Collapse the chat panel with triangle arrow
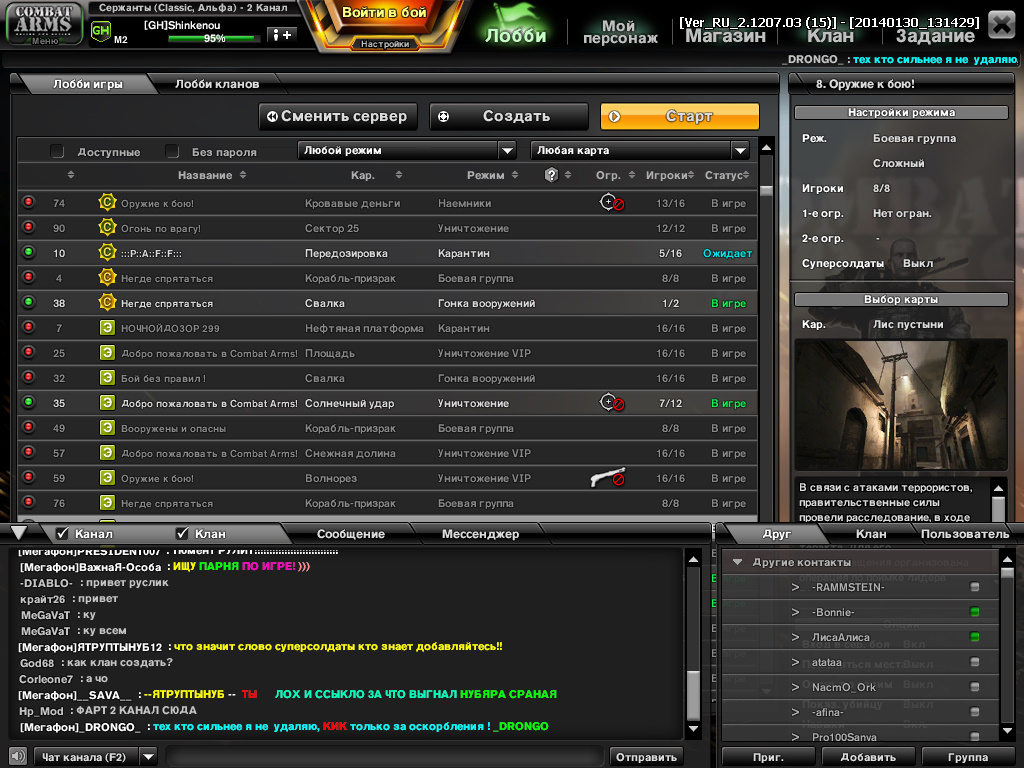Image resolution: width=1024 pixels, height=768 pixels. click(19, 532)
